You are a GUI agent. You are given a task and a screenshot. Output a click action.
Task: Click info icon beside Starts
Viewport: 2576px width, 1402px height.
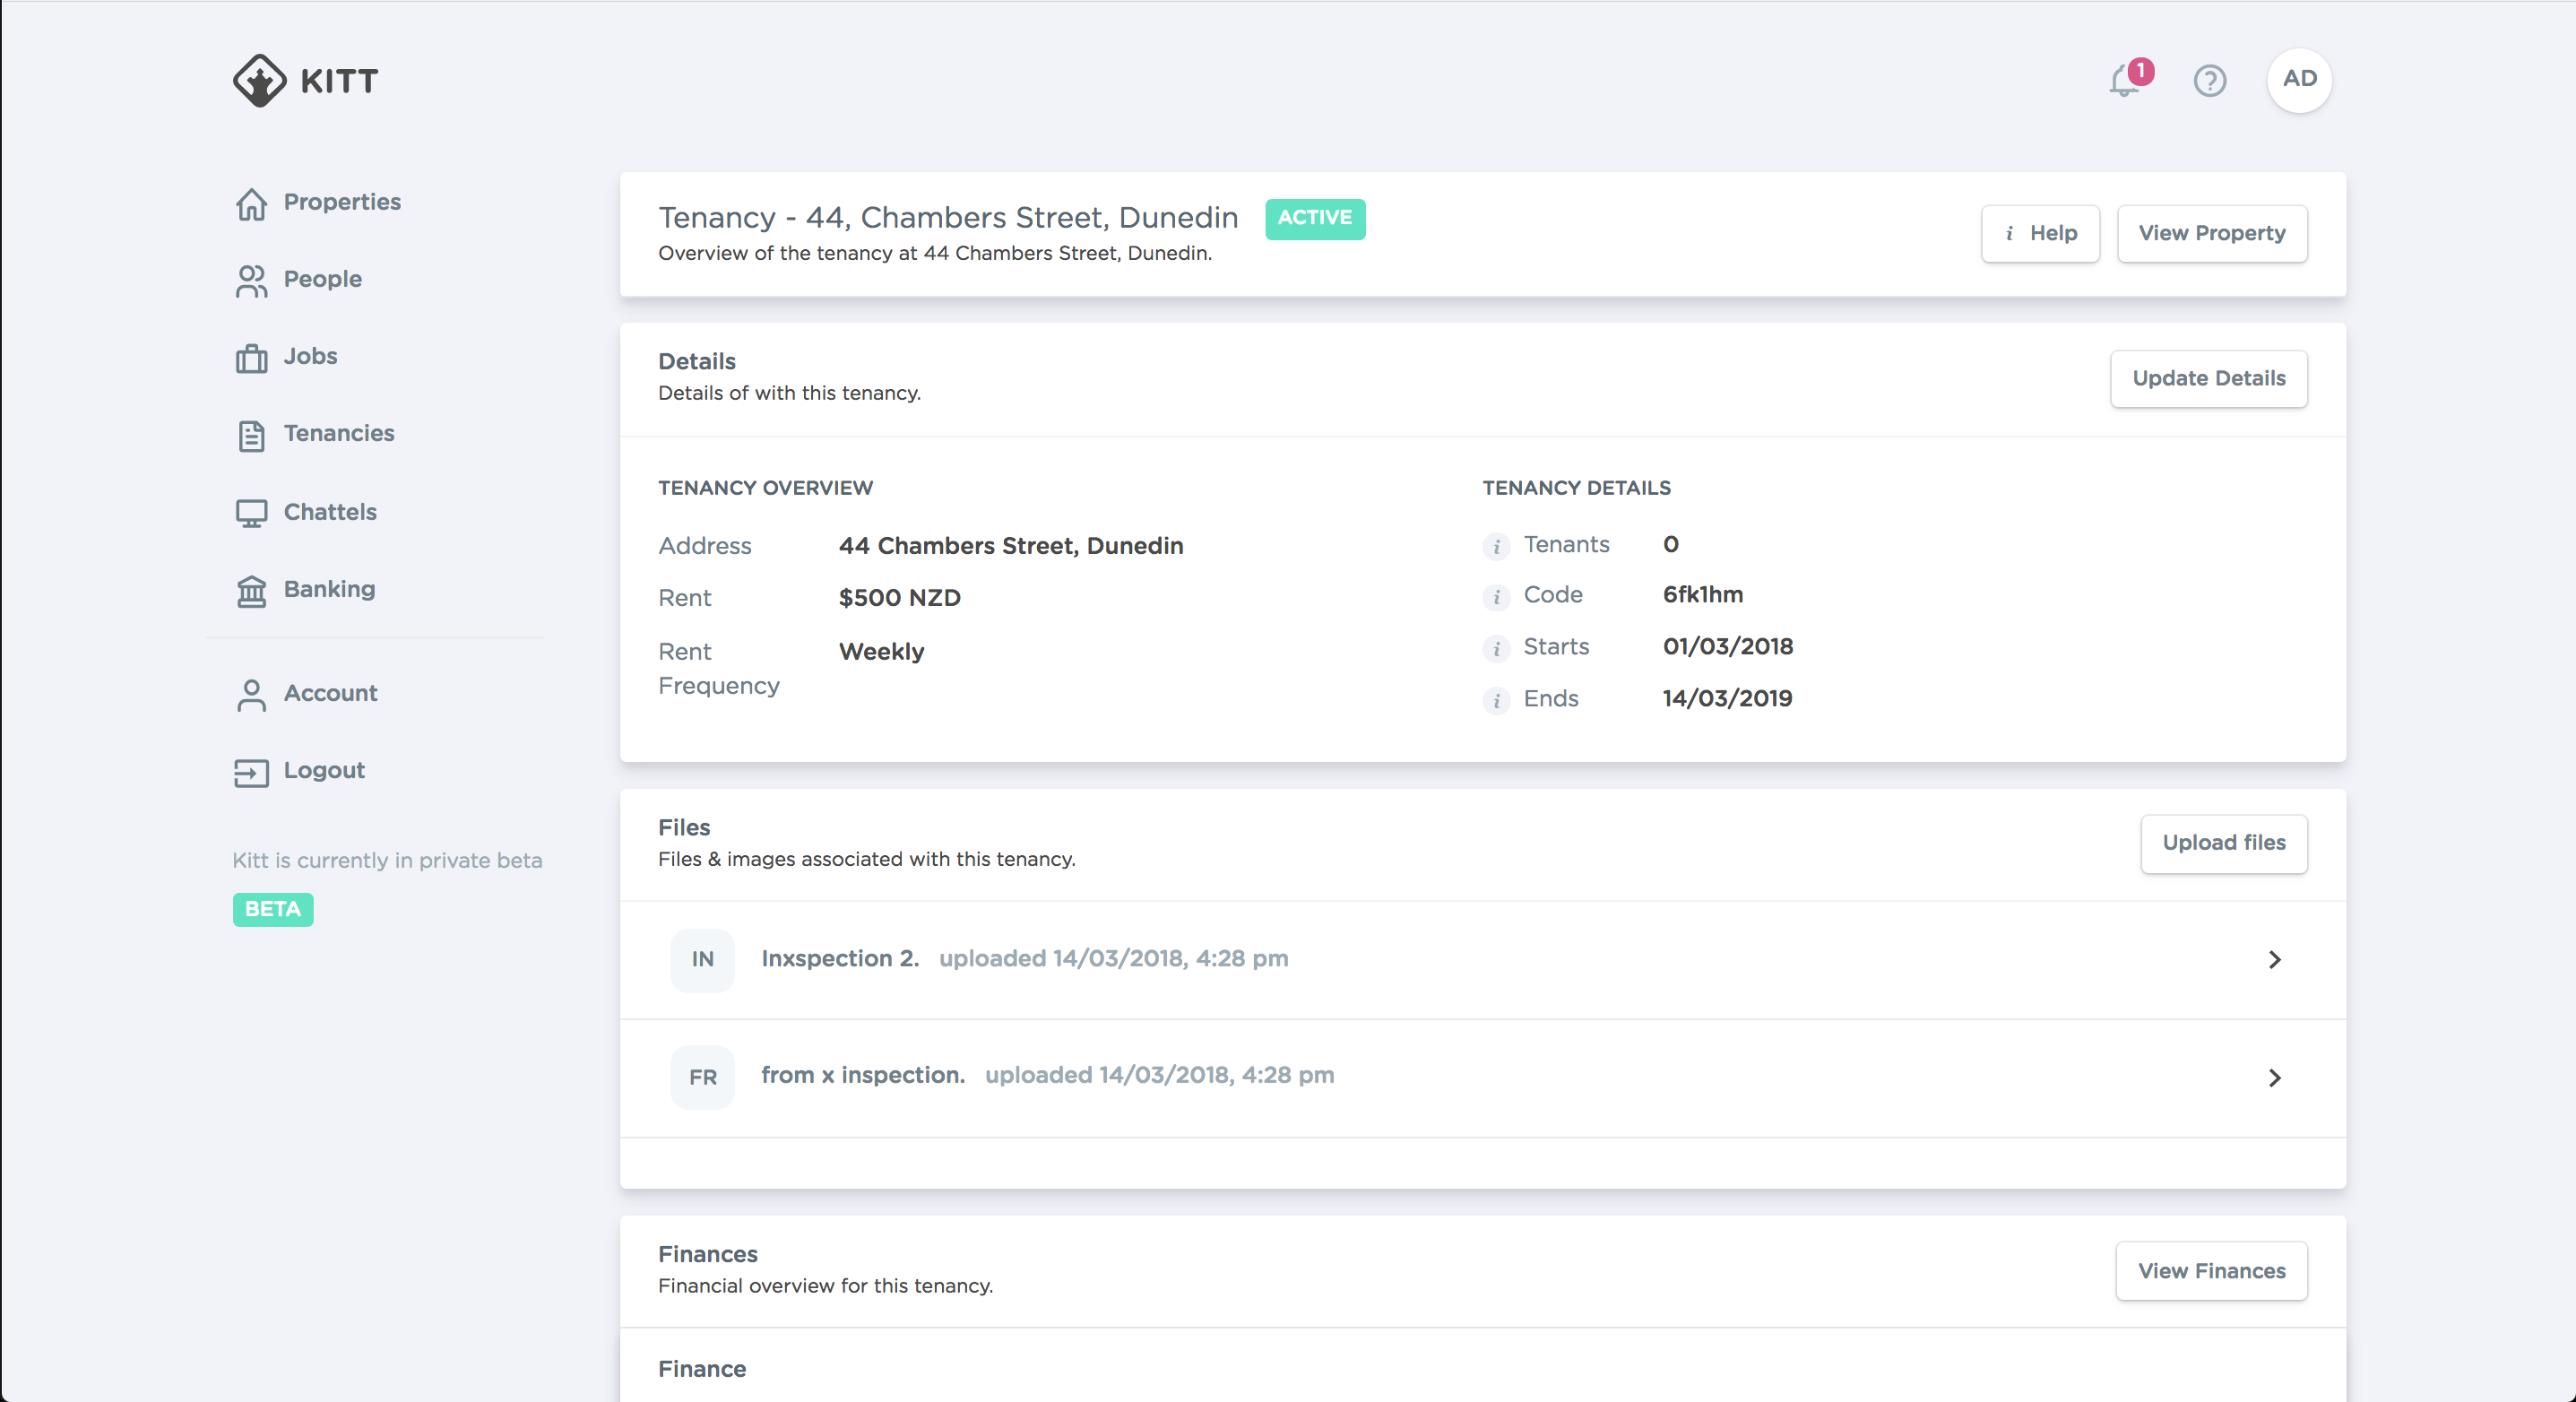click(1496, 649)
